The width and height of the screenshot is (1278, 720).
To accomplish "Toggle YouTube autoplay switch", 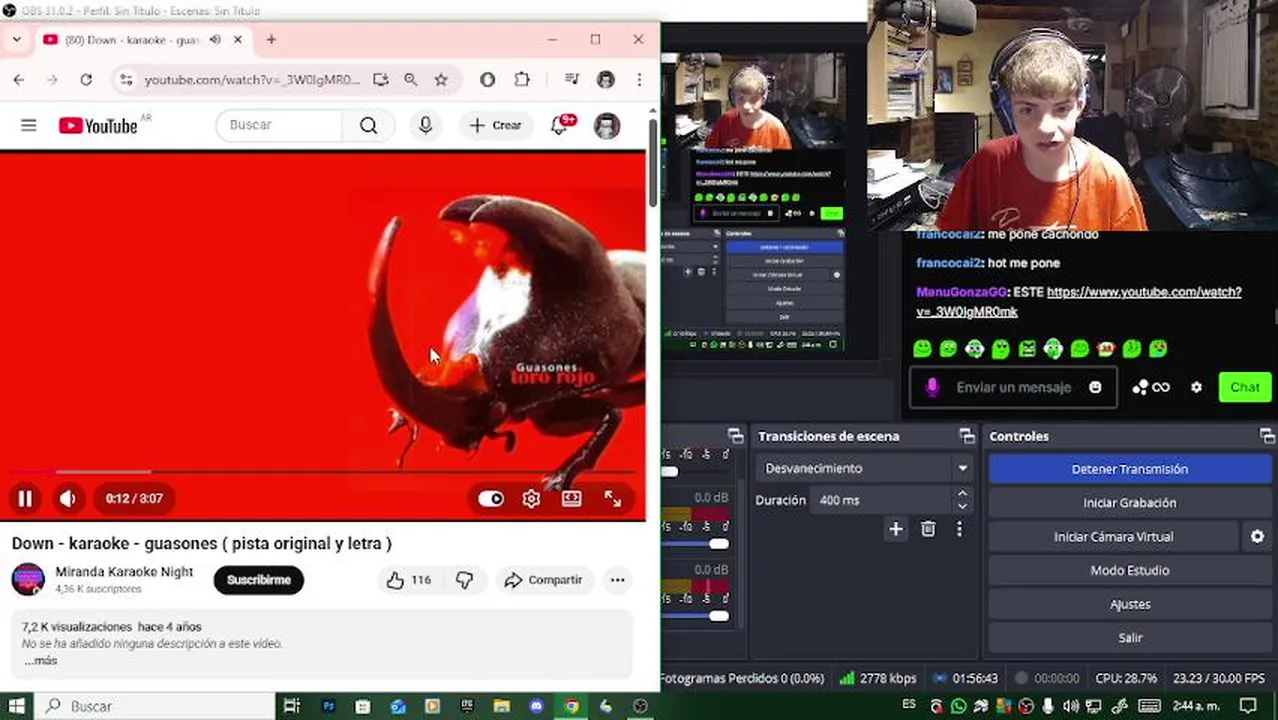I will click(x=490, y=498).
